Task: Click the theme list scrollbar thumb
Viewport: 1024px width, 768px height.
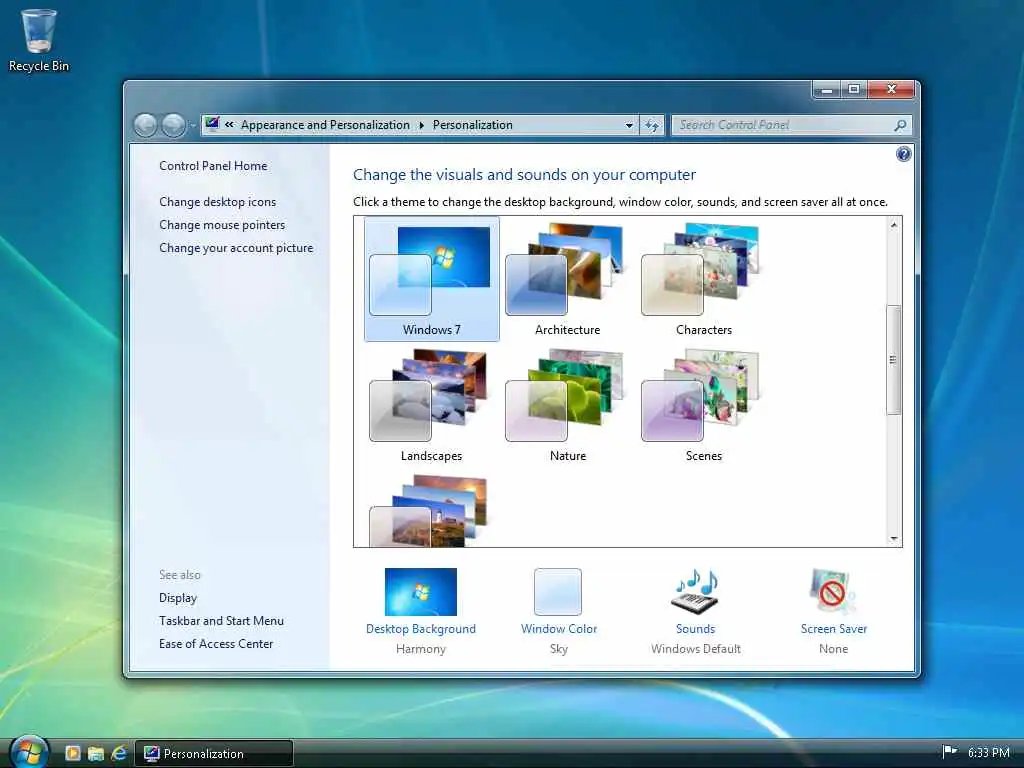Action: tap(893, 359)
